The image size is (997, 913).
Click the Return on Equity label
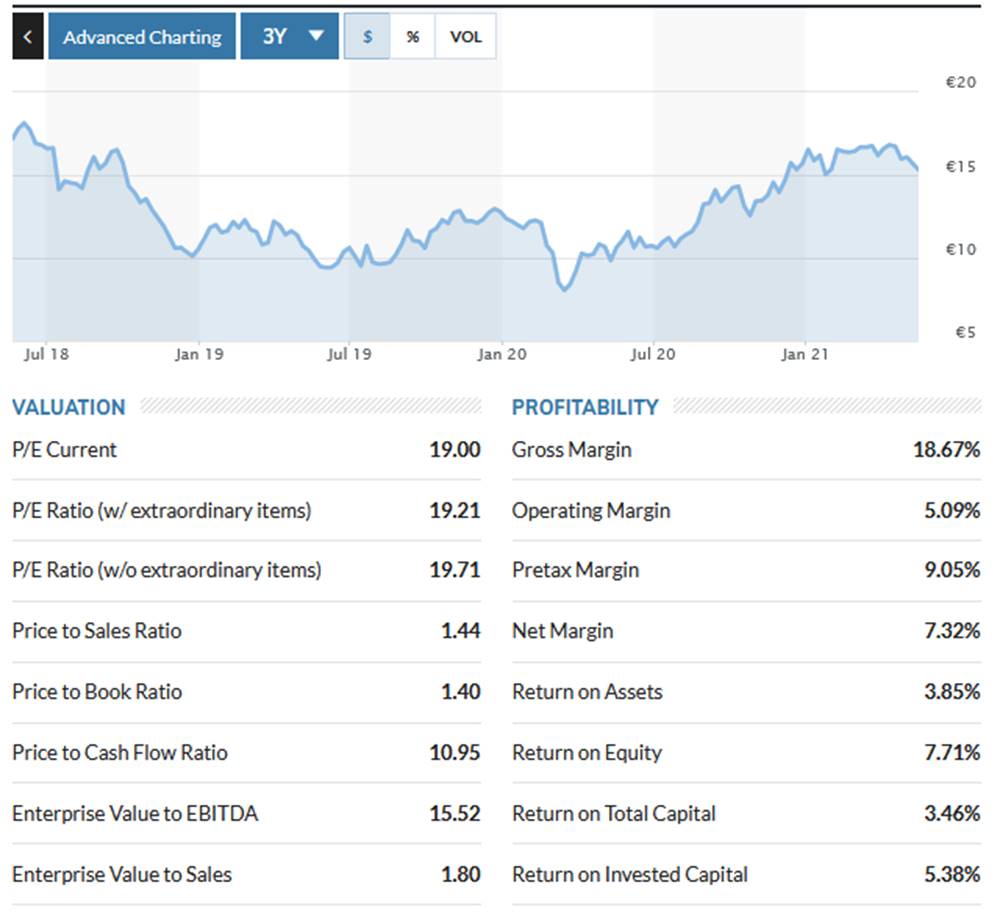tap(587, 753)
